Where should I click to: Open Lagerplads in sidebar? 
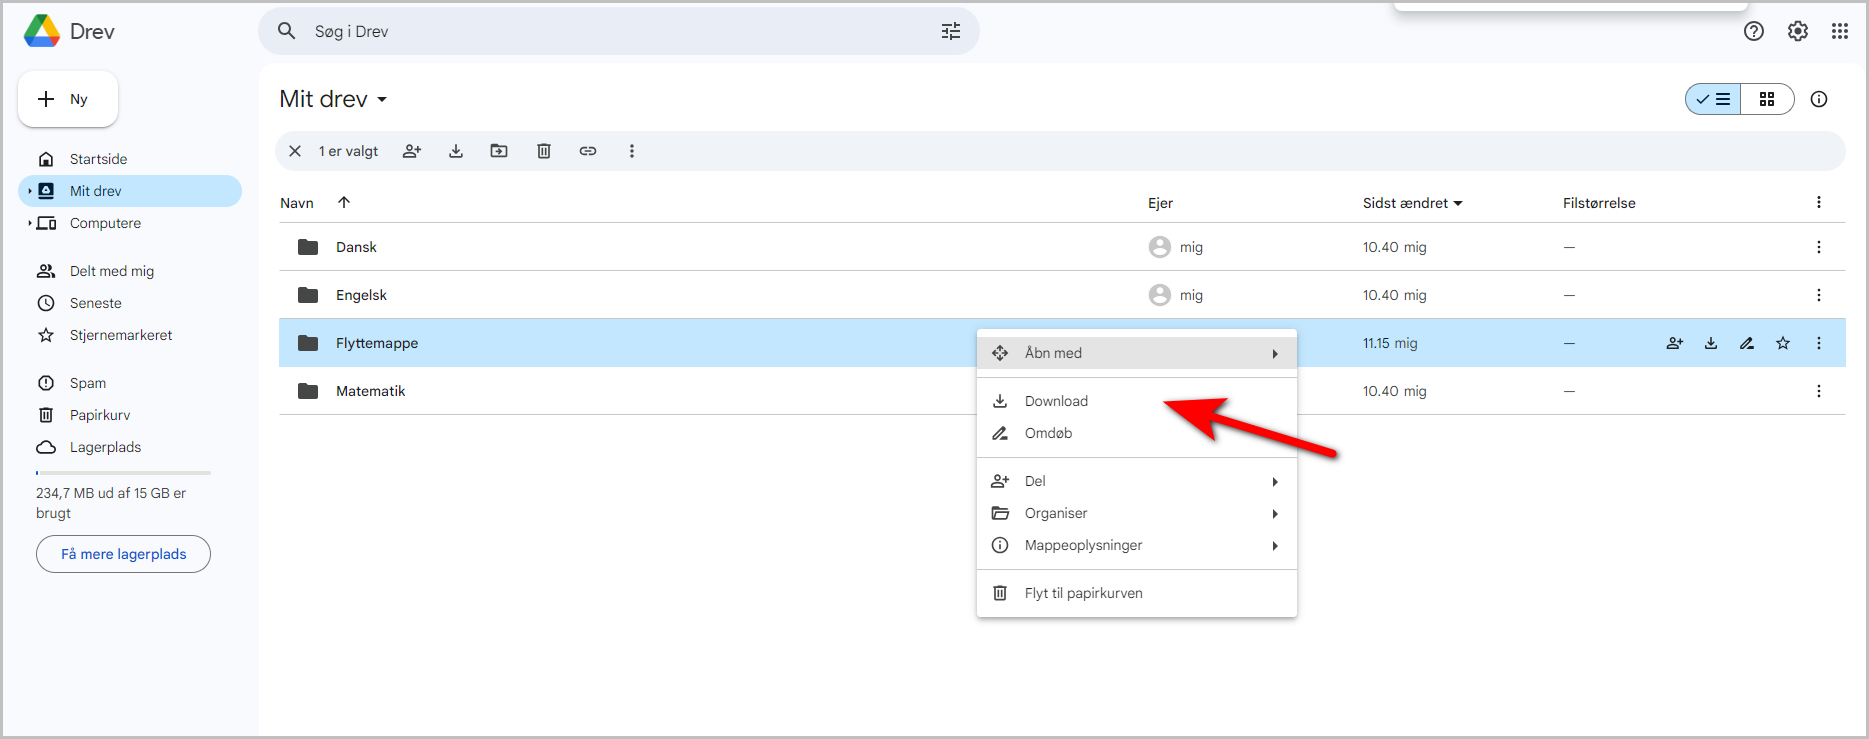click(x=130, y=447)
